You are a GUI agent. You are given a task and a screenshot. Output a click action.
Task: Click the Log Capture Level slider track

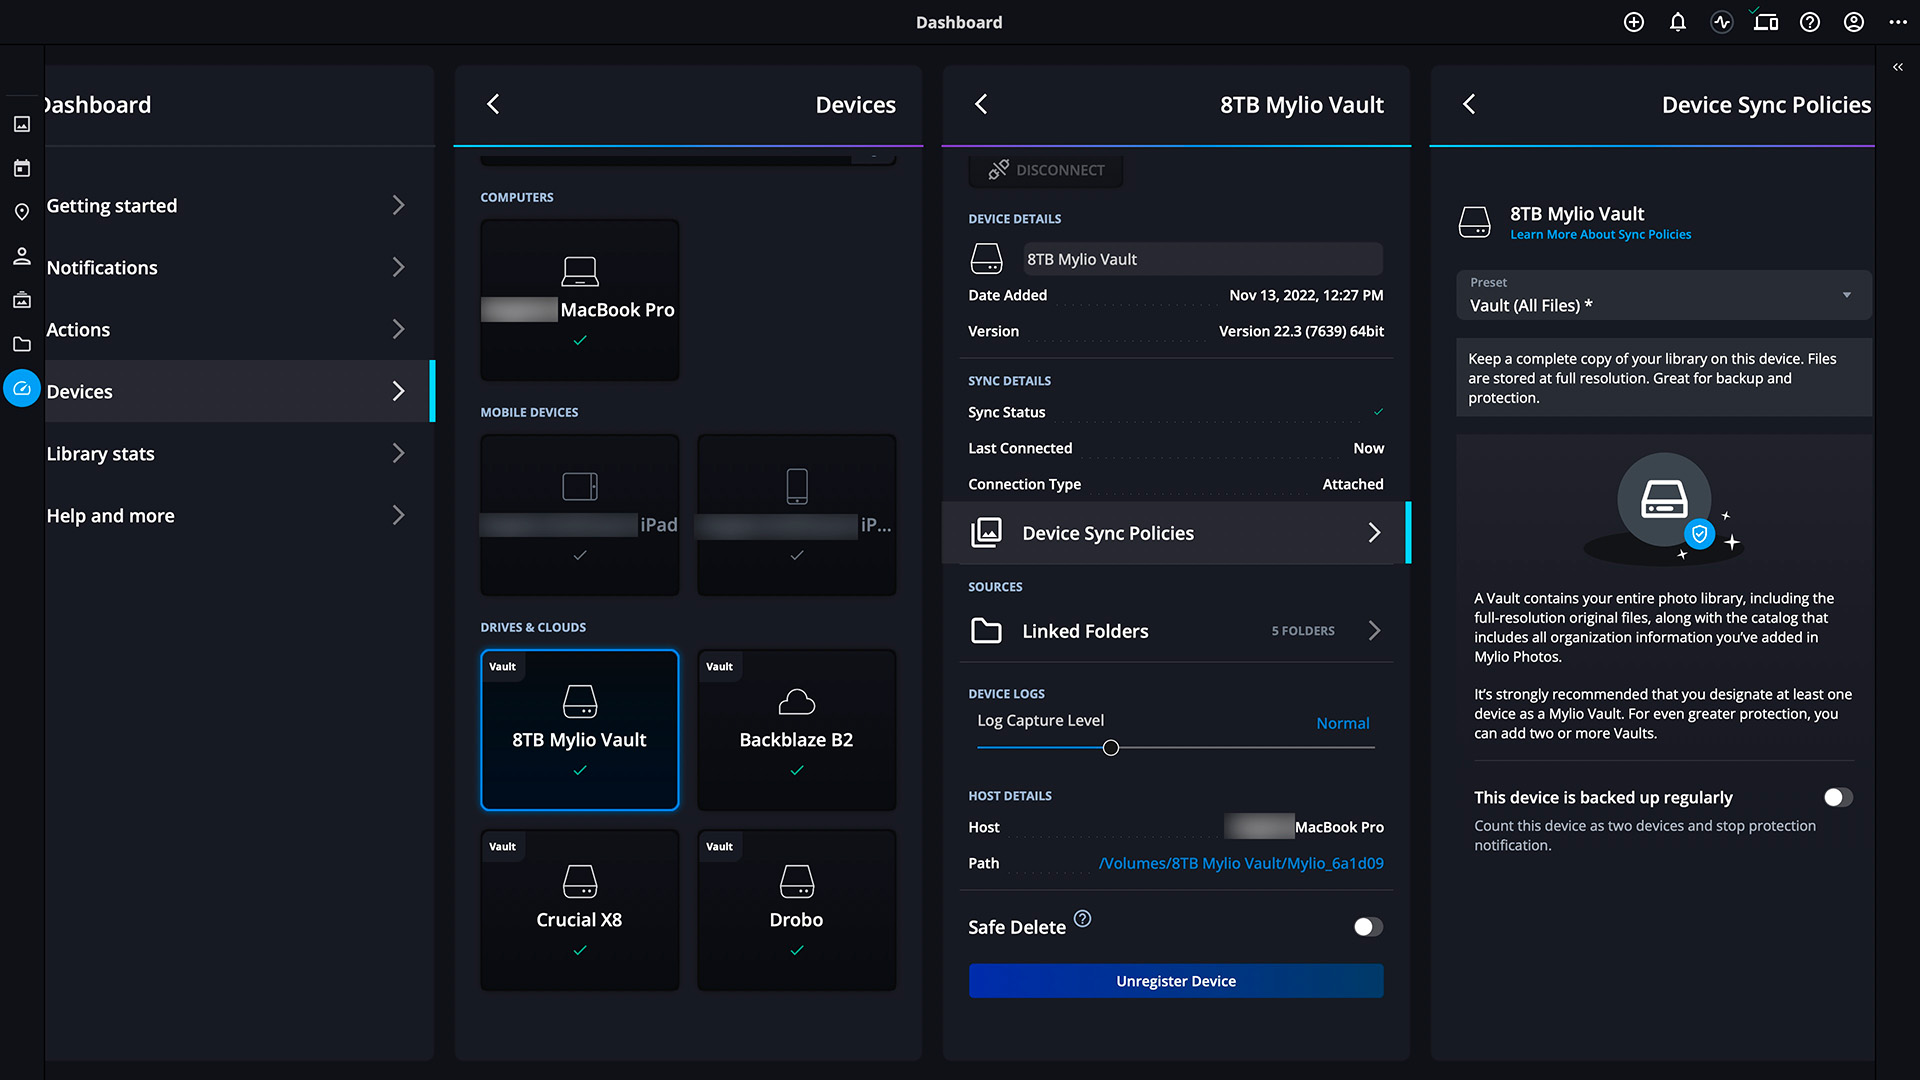coord(1175,748)
